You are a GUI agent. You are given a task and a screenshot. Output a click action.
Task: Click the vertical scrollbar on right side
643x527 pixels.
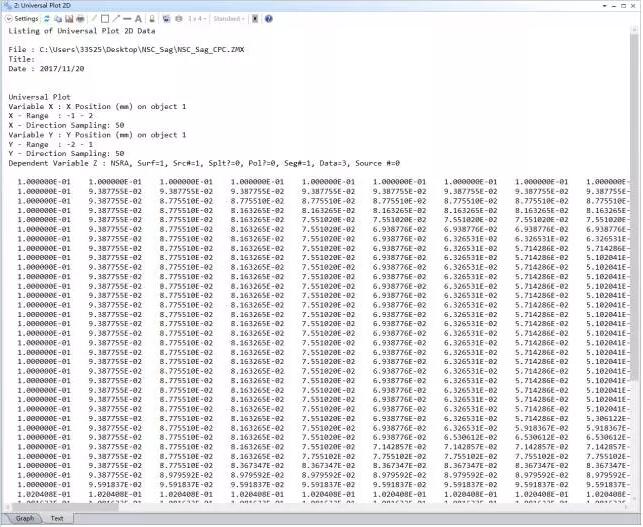tap(636, 250)
